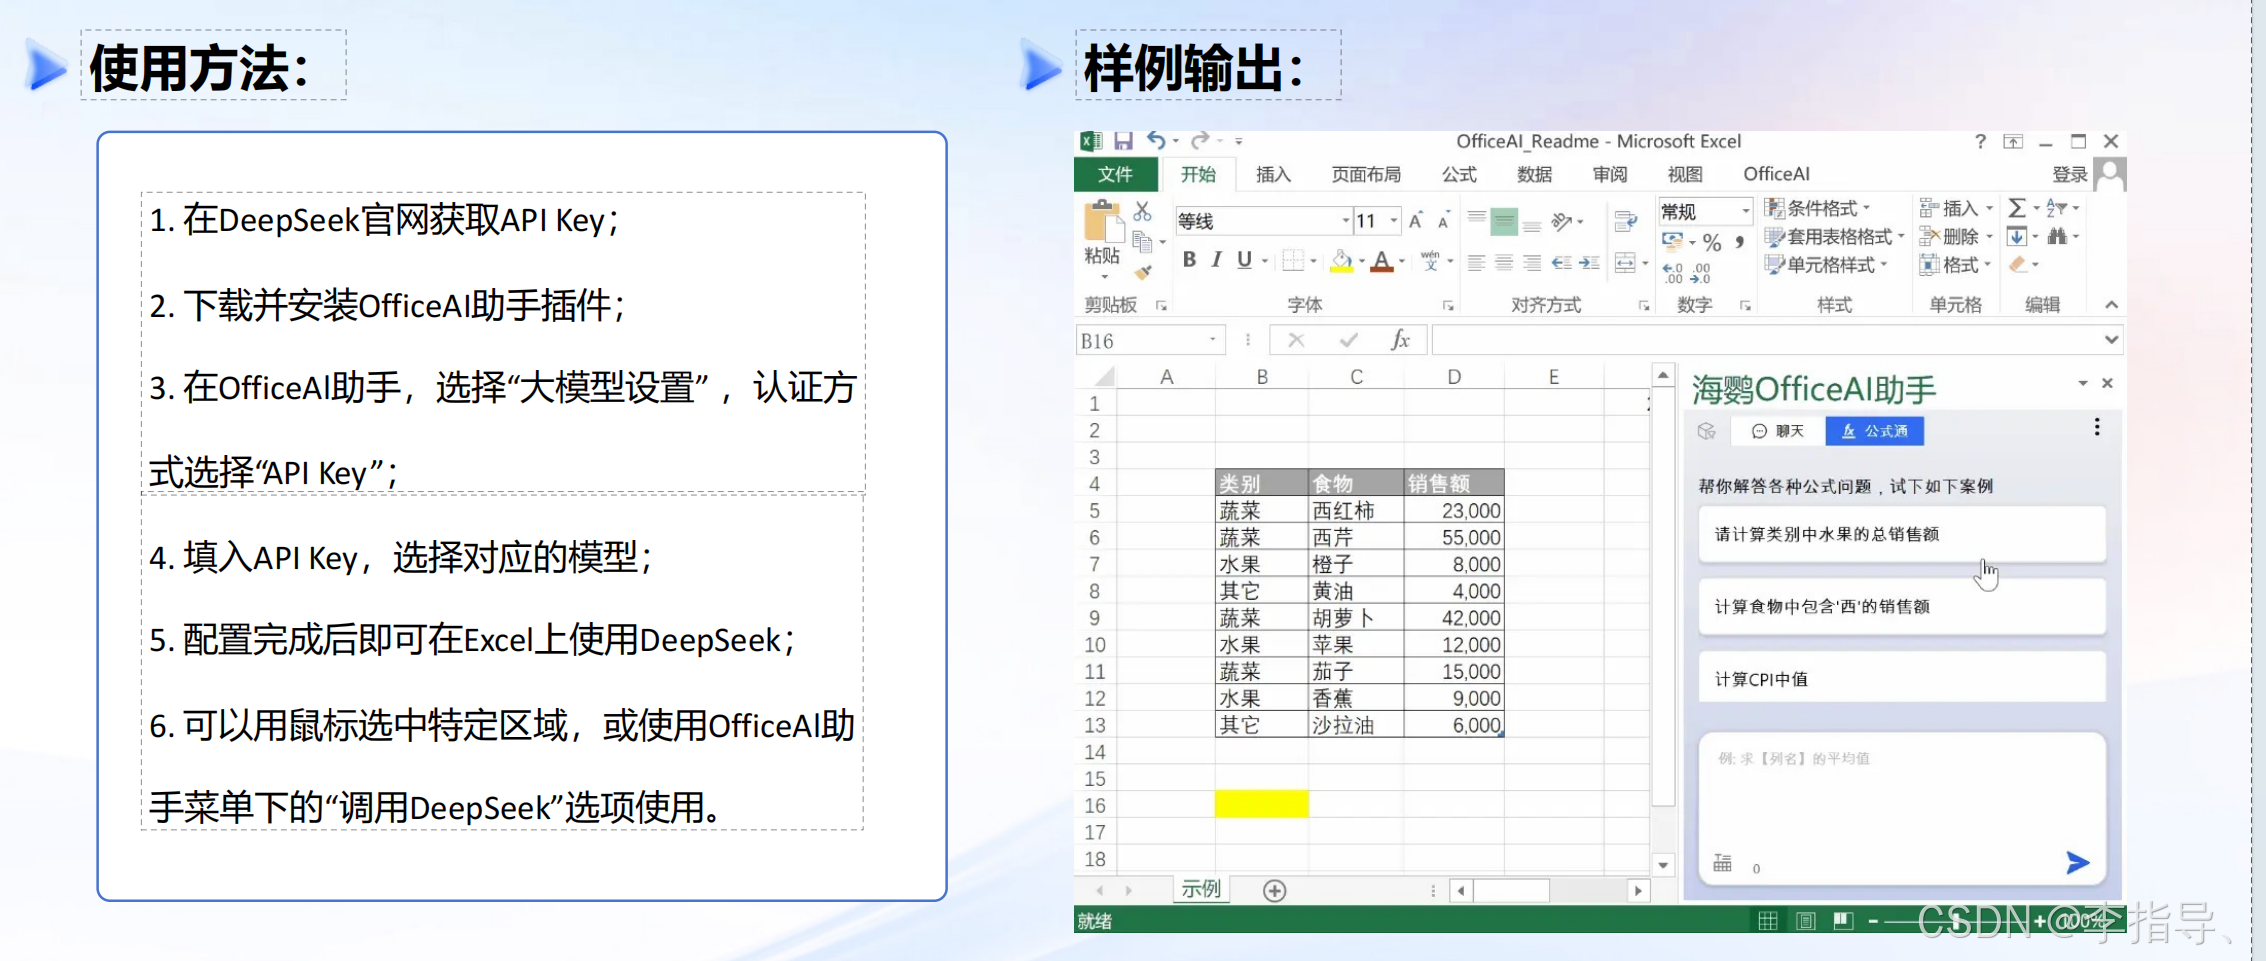Click example 计算食物中包含'西'的销售额
Image resolution: width=2266 pixels, height=961 pixels.
coord(1902,606)
